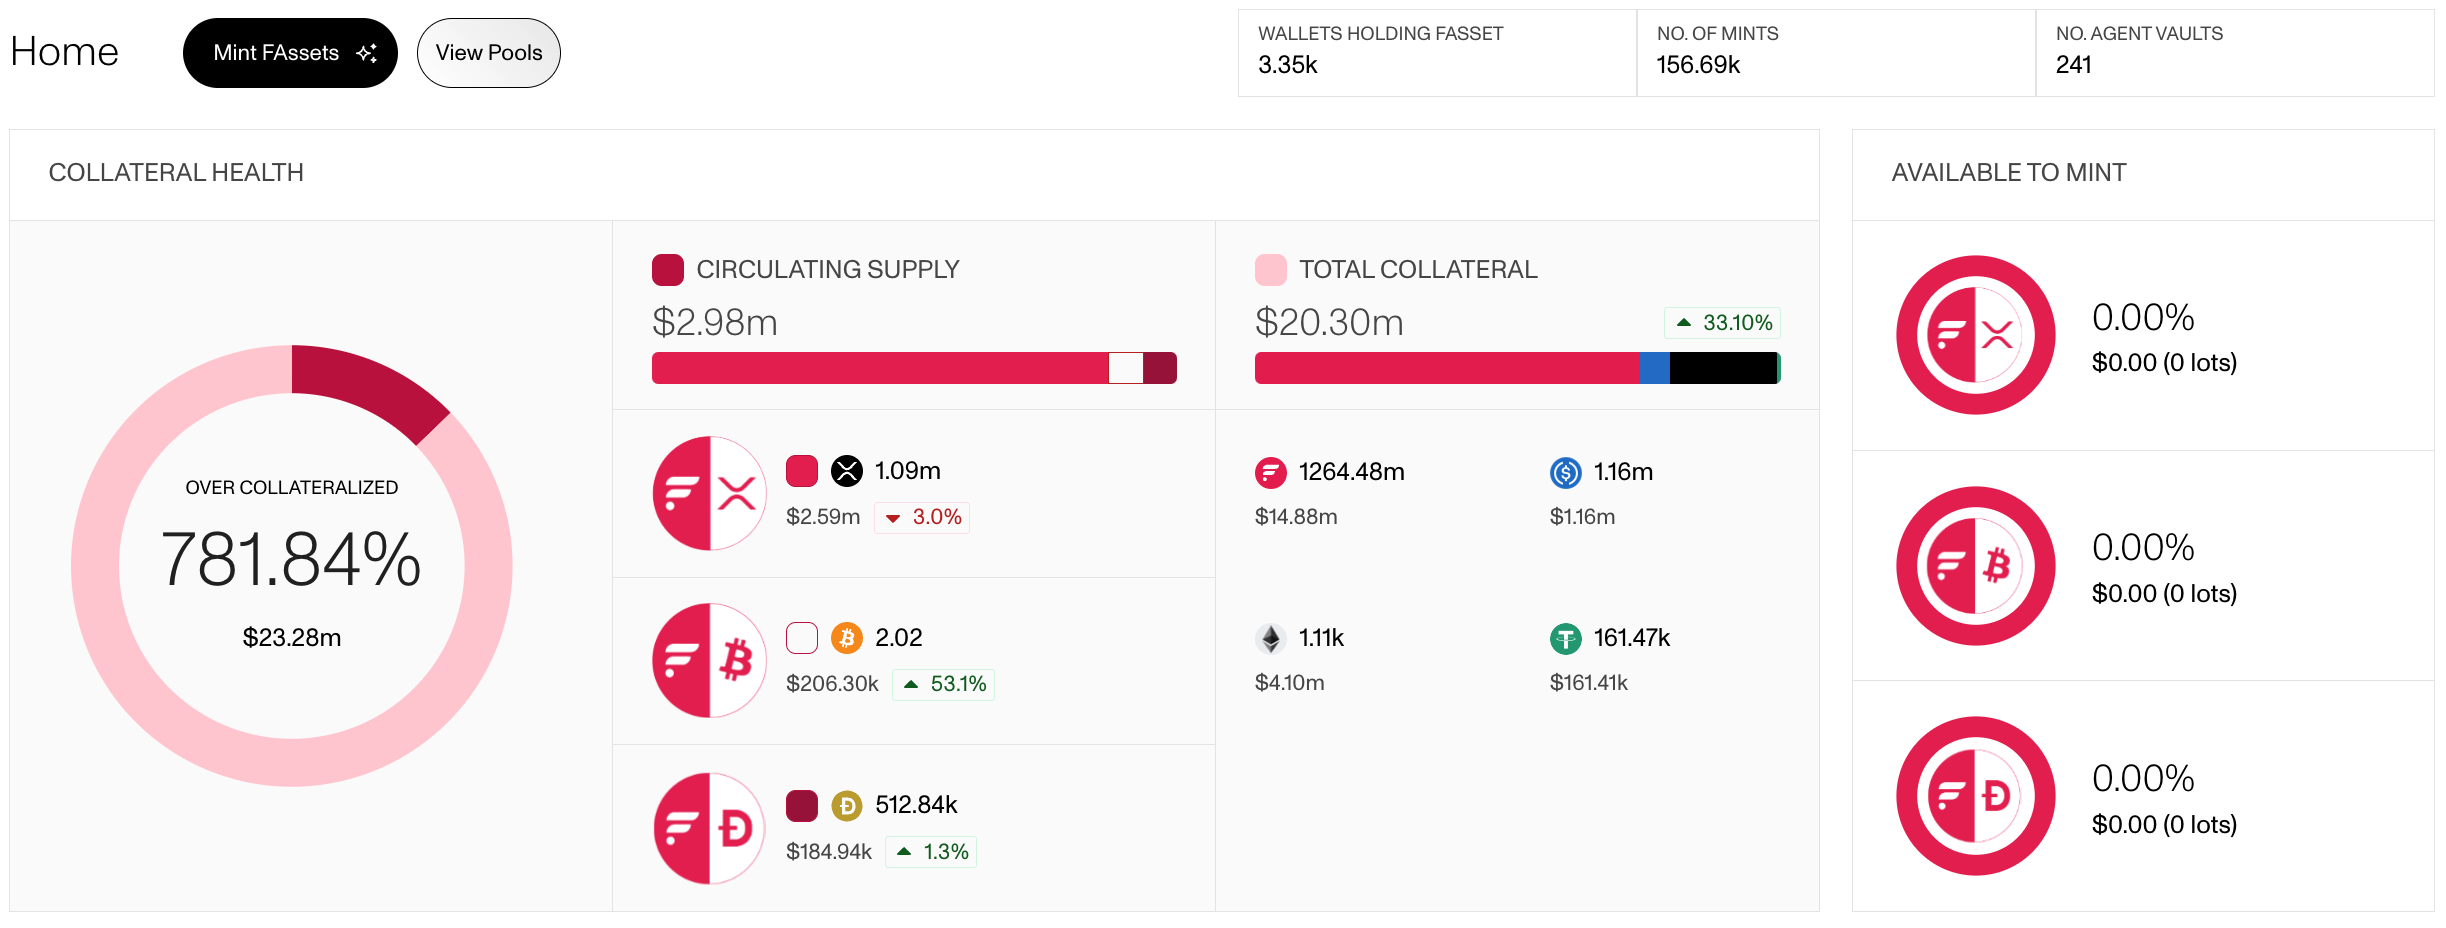Select the FDOGE ring icon under Available to Mint
Image resolution: width=2446 pixels, height=928 pixels.
pyautogui.click(x=1975, y=796)
